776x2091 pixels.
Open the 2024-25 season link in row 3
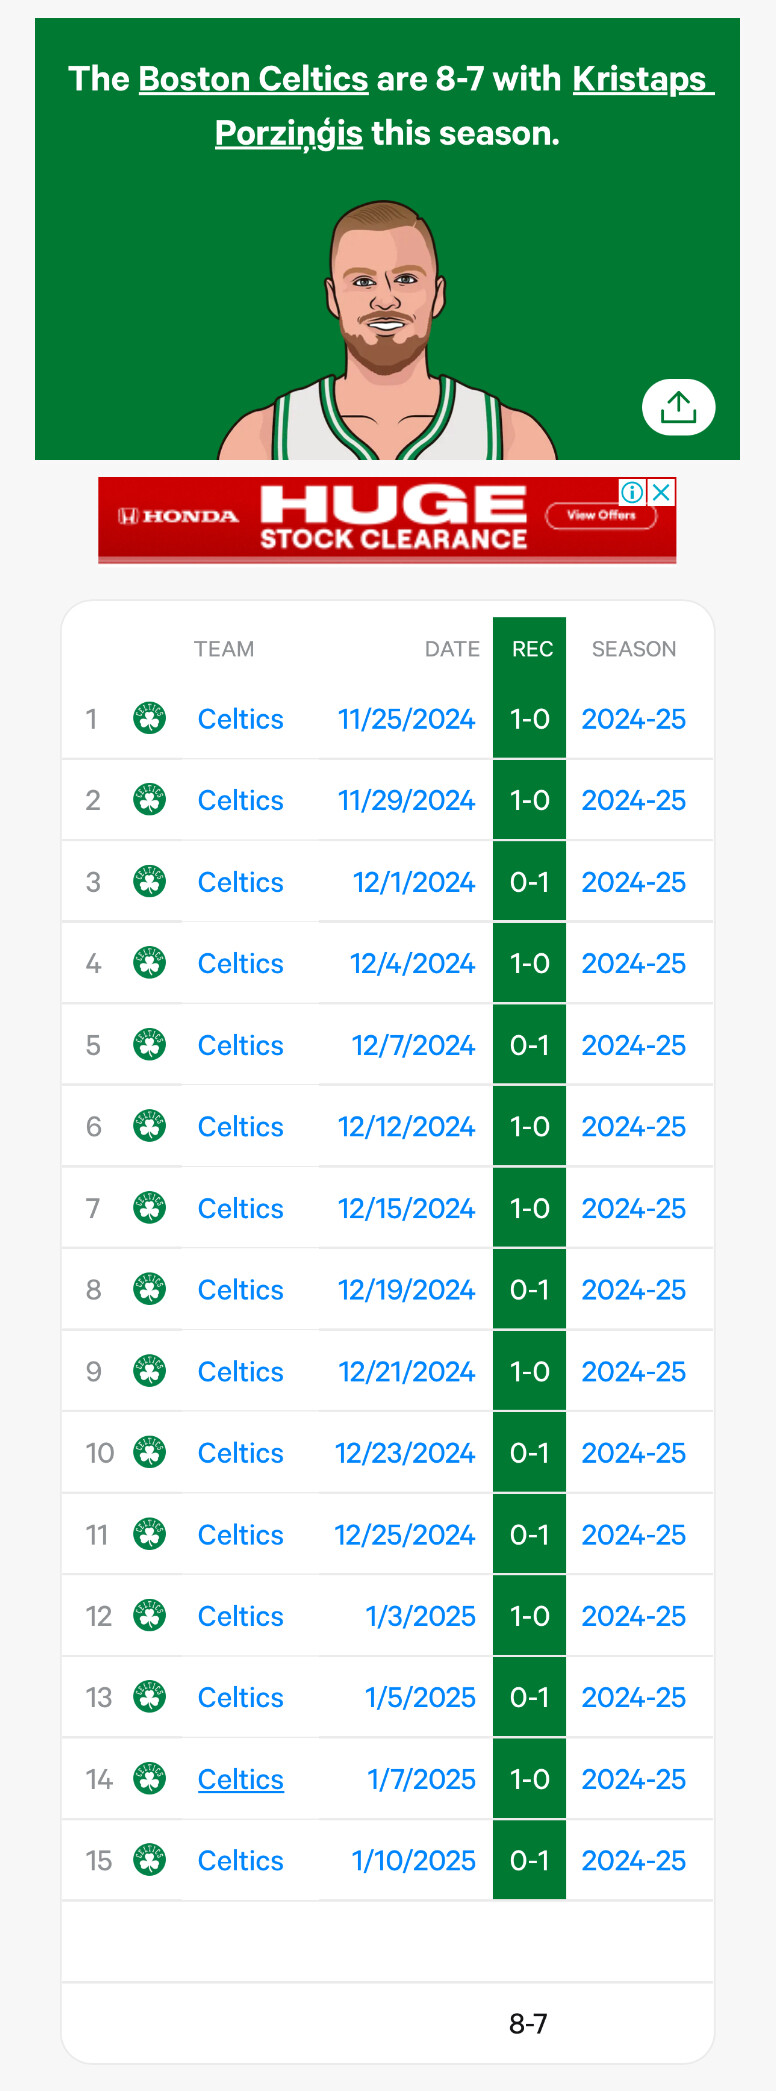[x=634, y=882]
